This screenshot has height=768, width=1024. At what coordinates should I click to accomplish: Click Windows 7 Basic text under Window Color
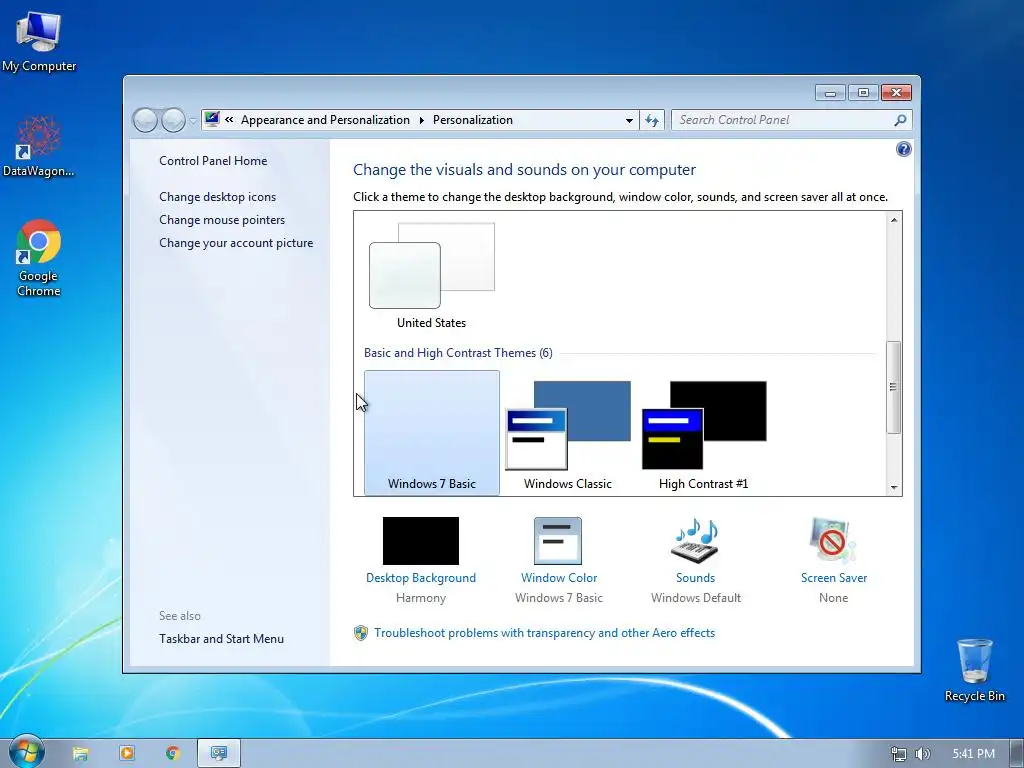(x=558, y=598)
